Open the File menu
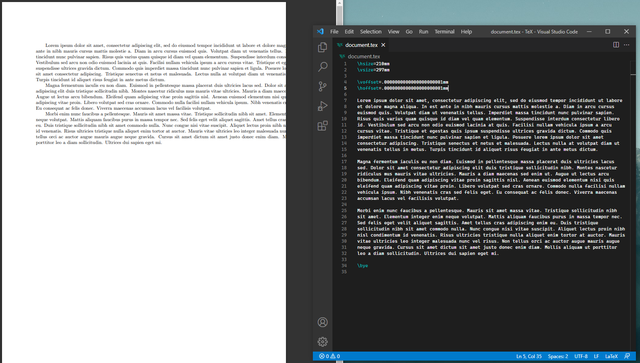Viewport: 640px width, 363px height. coord(334,31)
